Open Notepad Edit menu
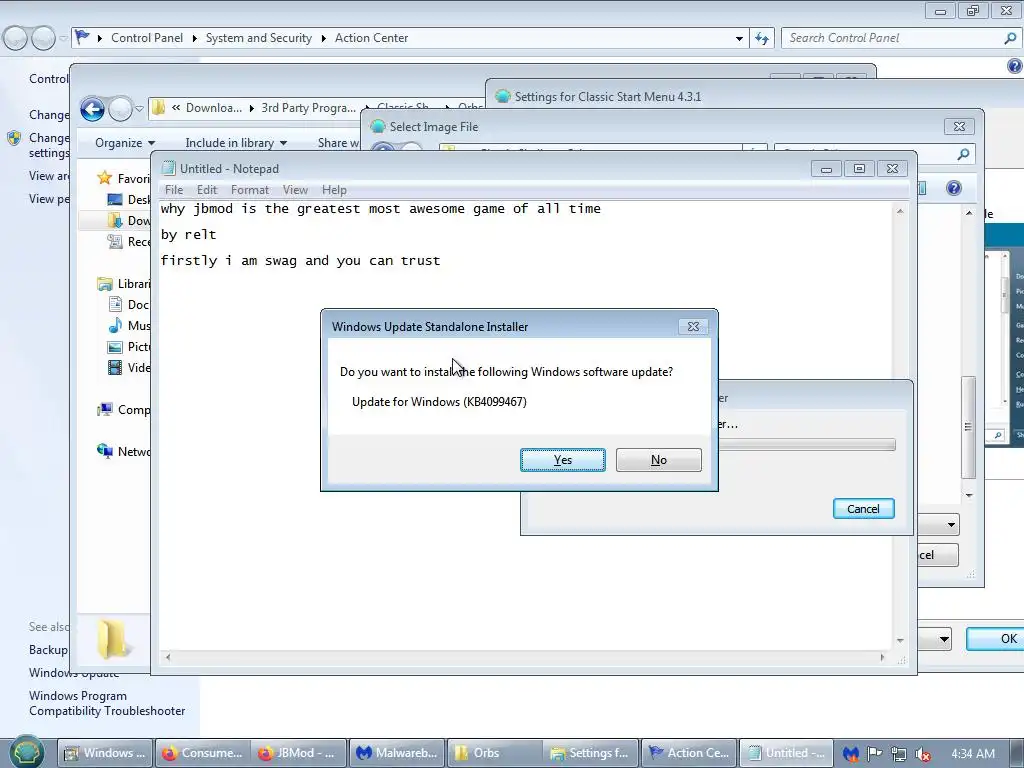 click(x=206, y=190)
